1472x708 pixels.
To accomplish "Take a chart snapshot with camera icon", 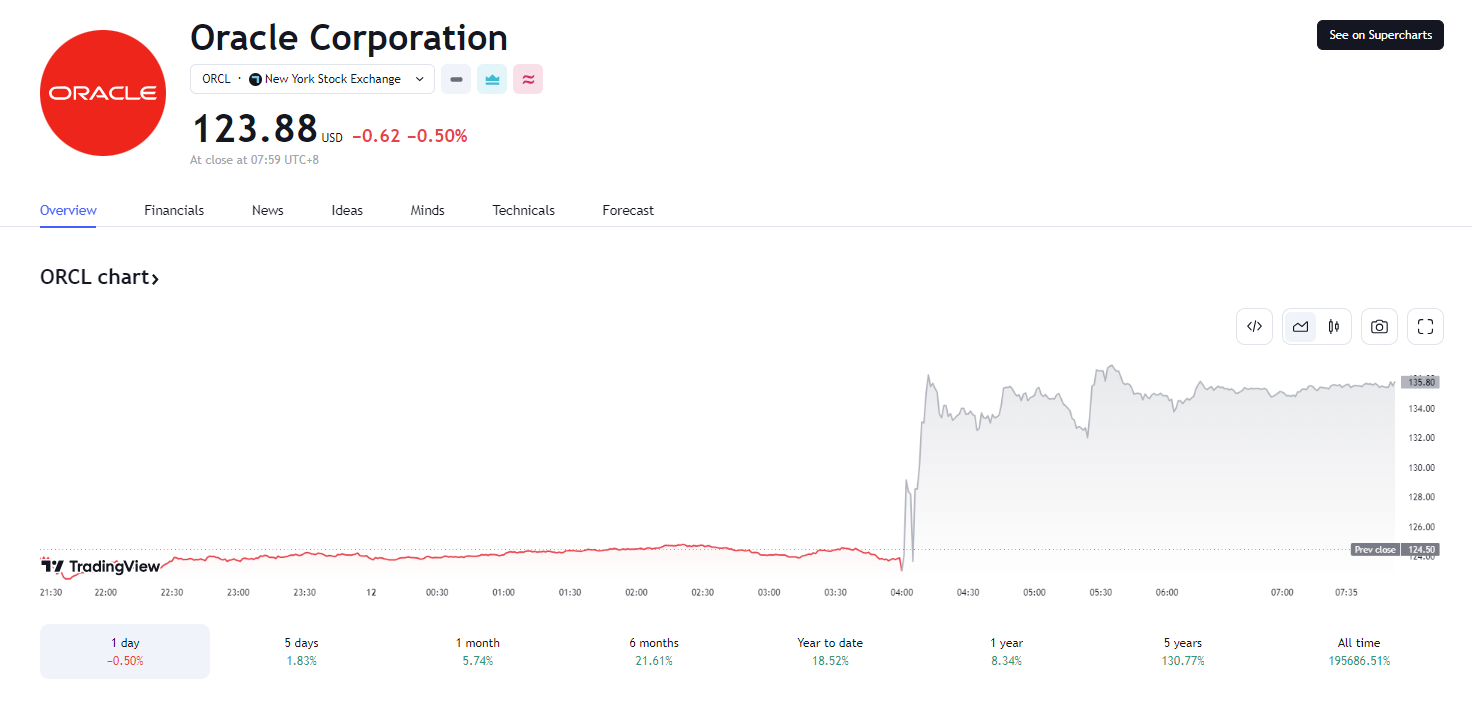I will pyautogui.click(x=1379, y=326).
